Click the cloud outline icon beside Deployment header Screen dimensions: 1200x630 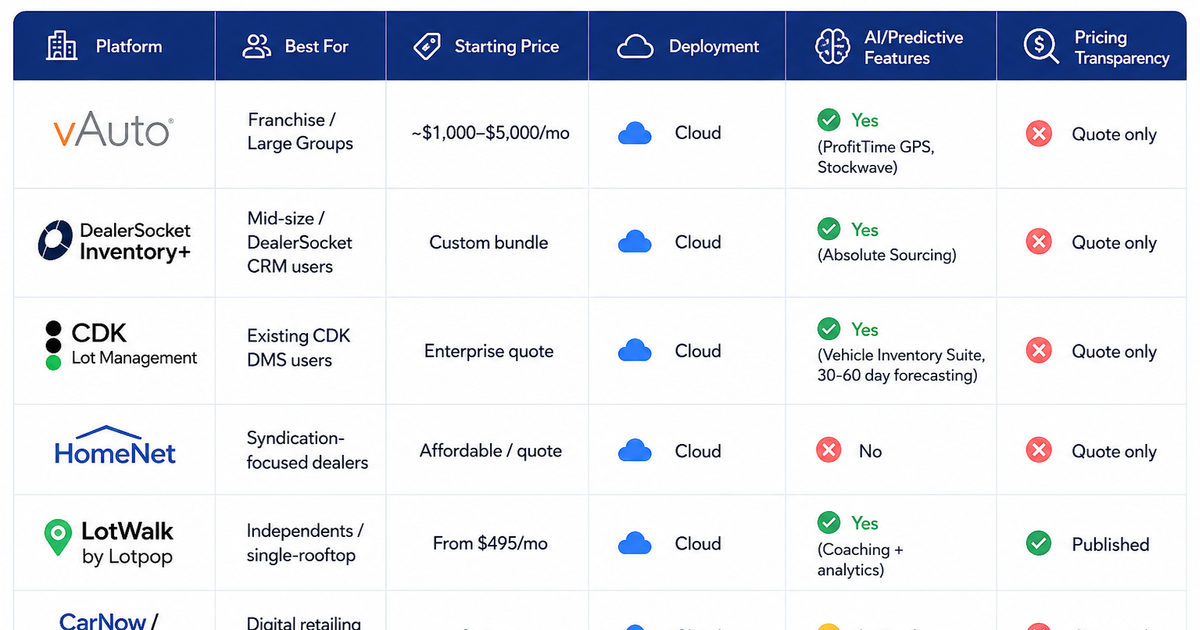click(635, 47)
